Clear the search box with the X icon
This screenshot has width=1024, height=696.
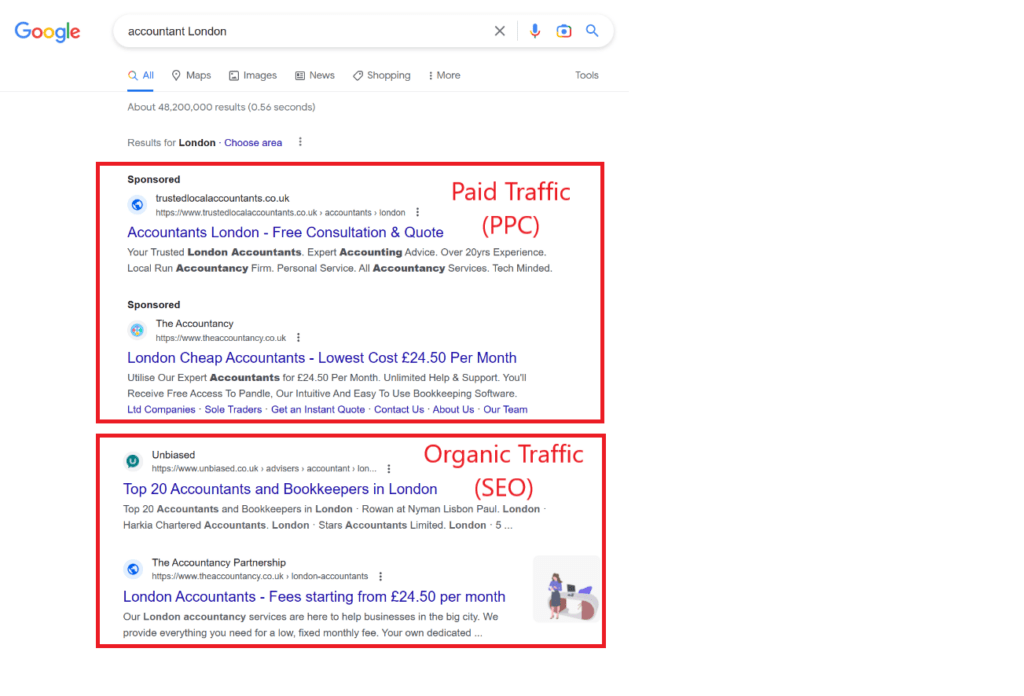pos(500,31)
